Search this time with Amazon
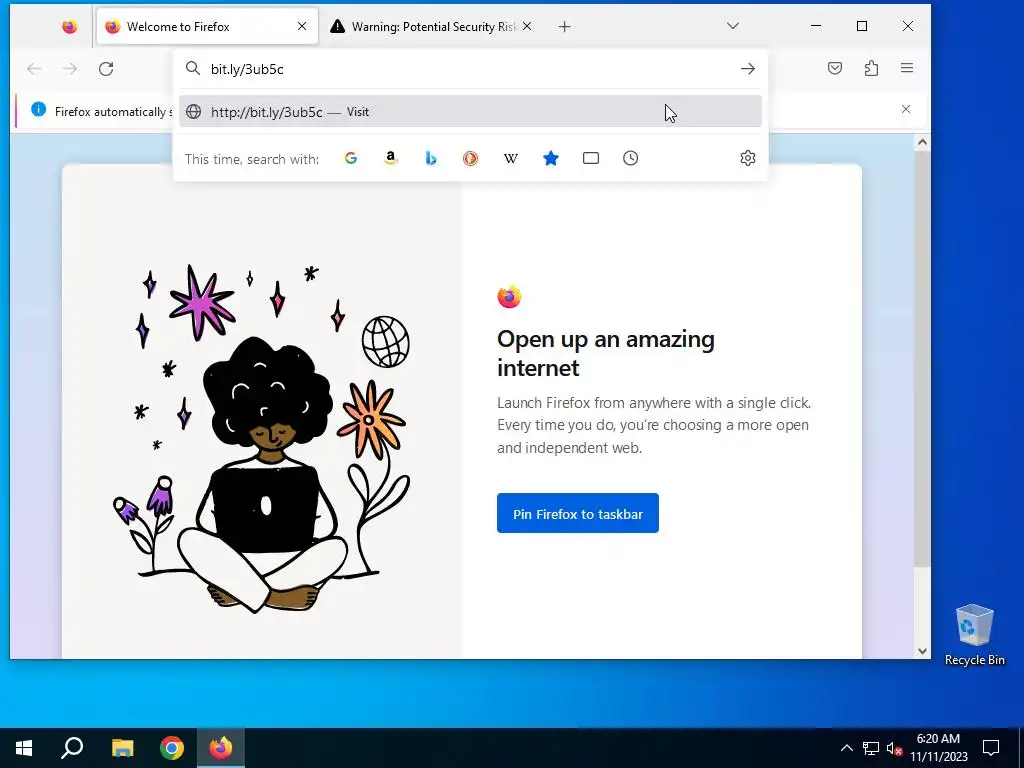 [x=391, y=158]
